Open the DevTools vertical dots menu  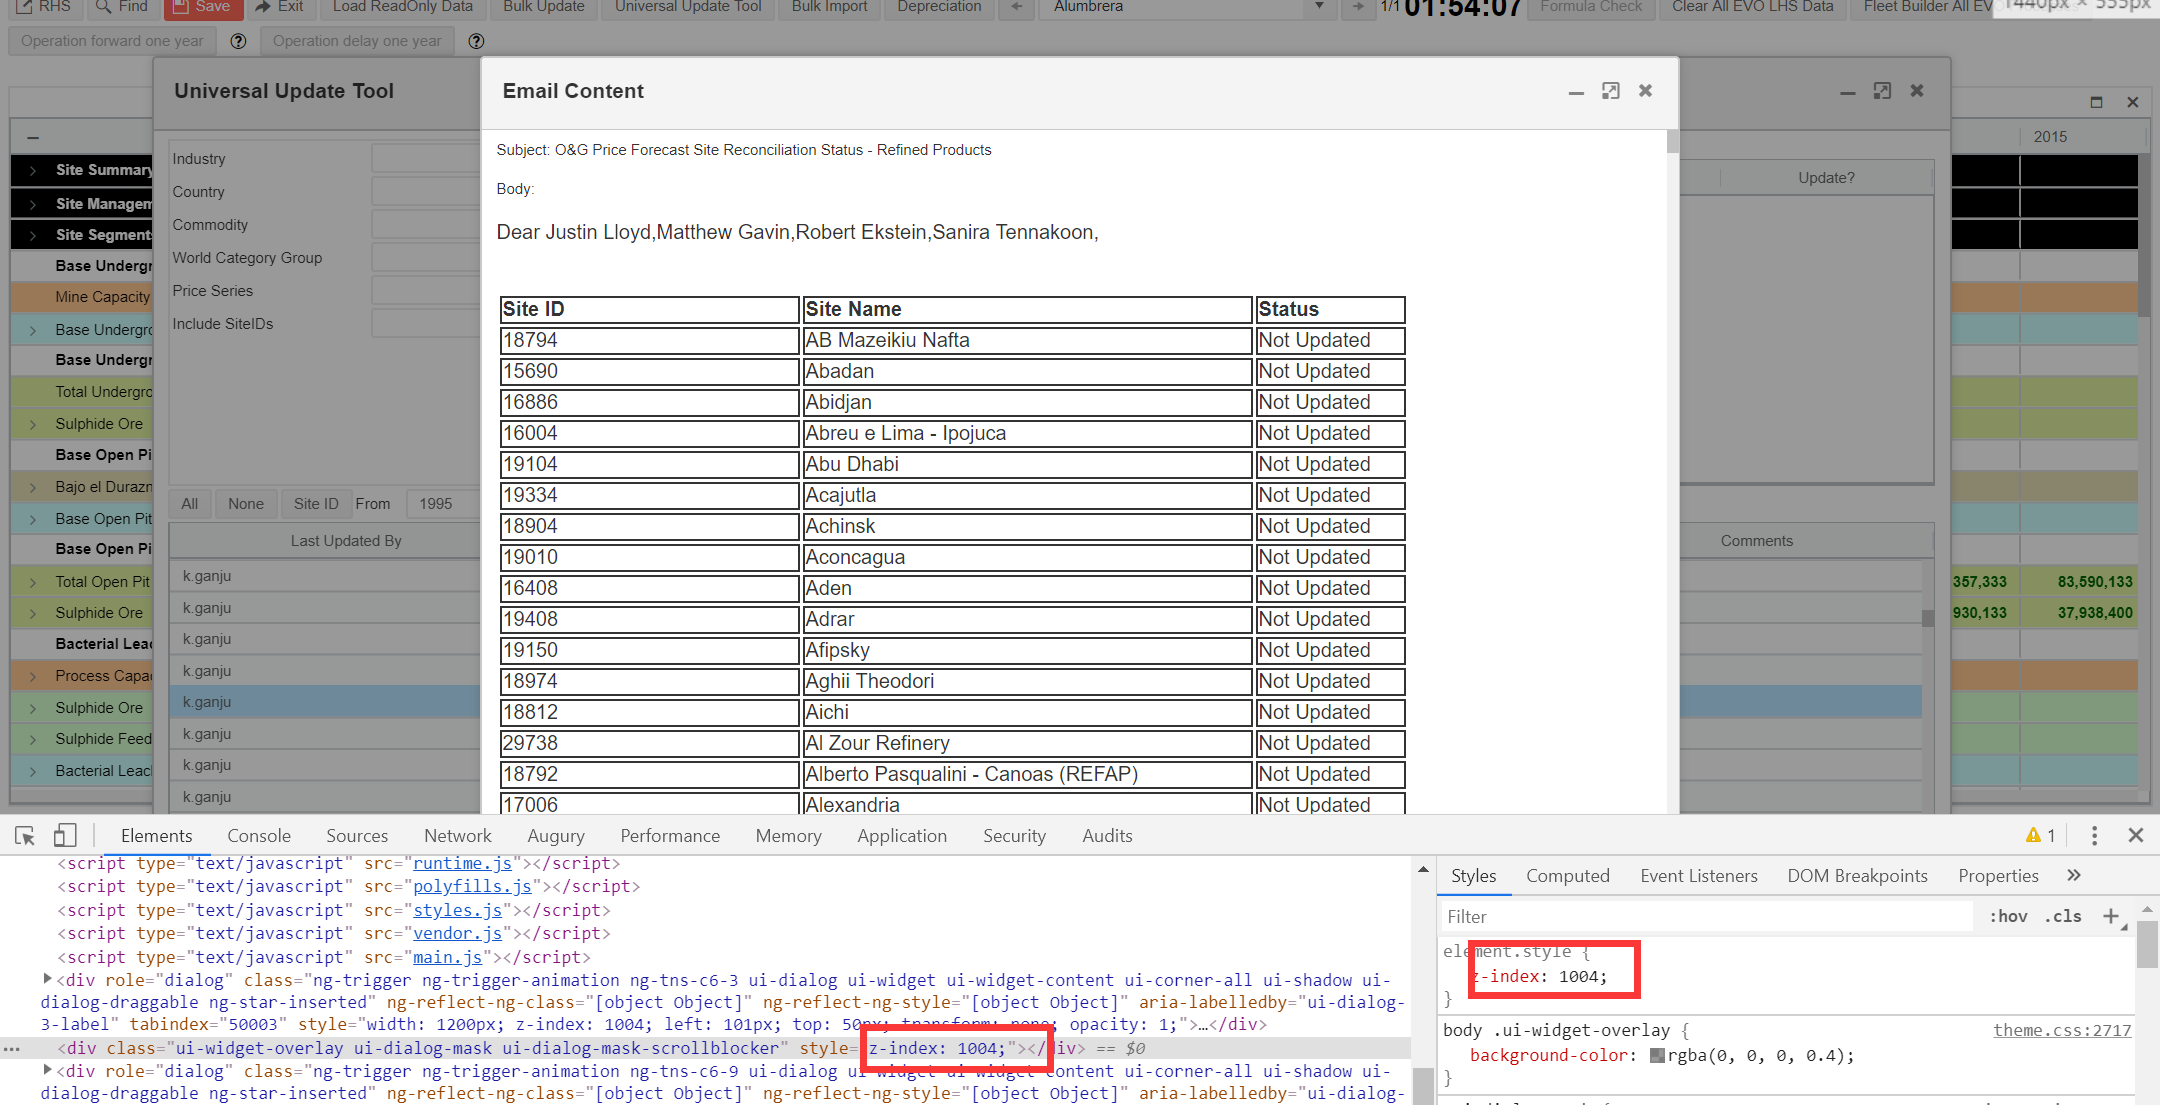pyautogui.click(x=2094, y=835)
